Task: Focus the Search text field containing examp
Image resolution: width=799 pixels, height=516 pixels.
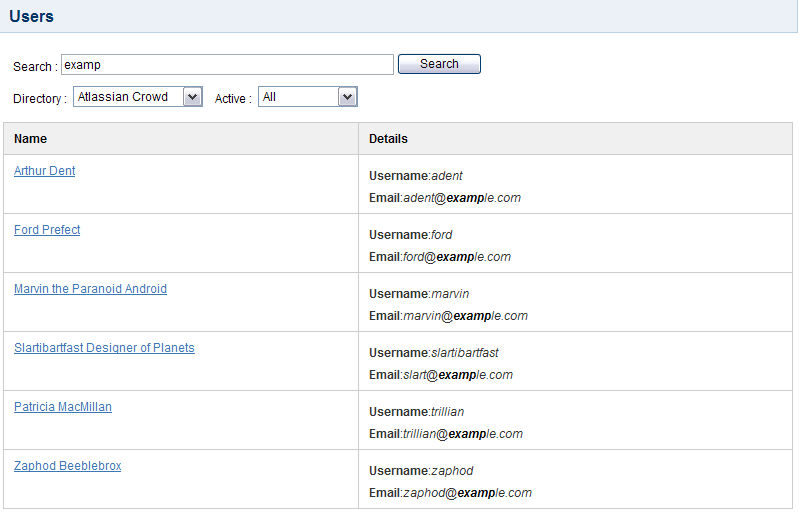Action: [227, 65]
